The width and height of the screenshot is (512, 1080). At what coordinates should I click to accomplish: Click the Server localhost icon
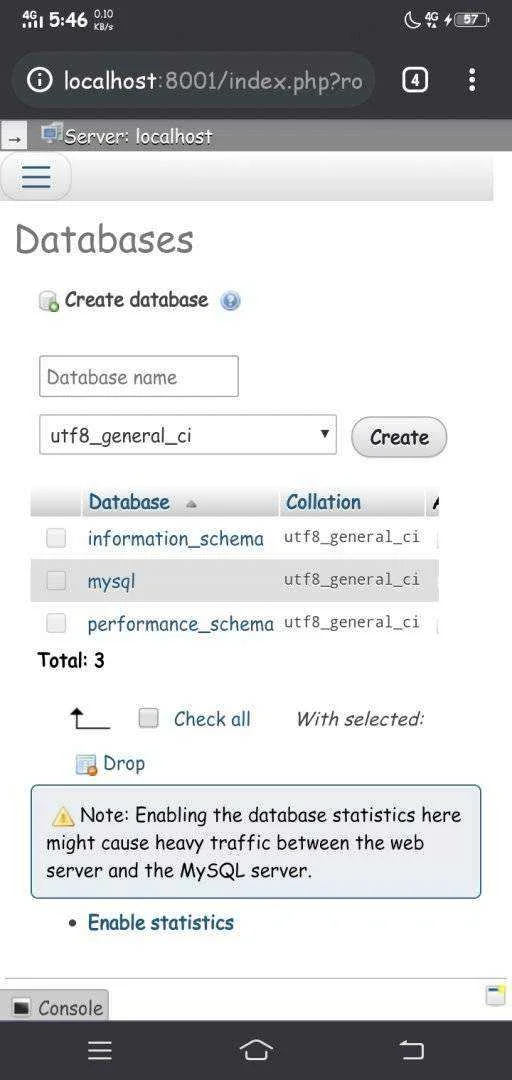pos(52,134)
